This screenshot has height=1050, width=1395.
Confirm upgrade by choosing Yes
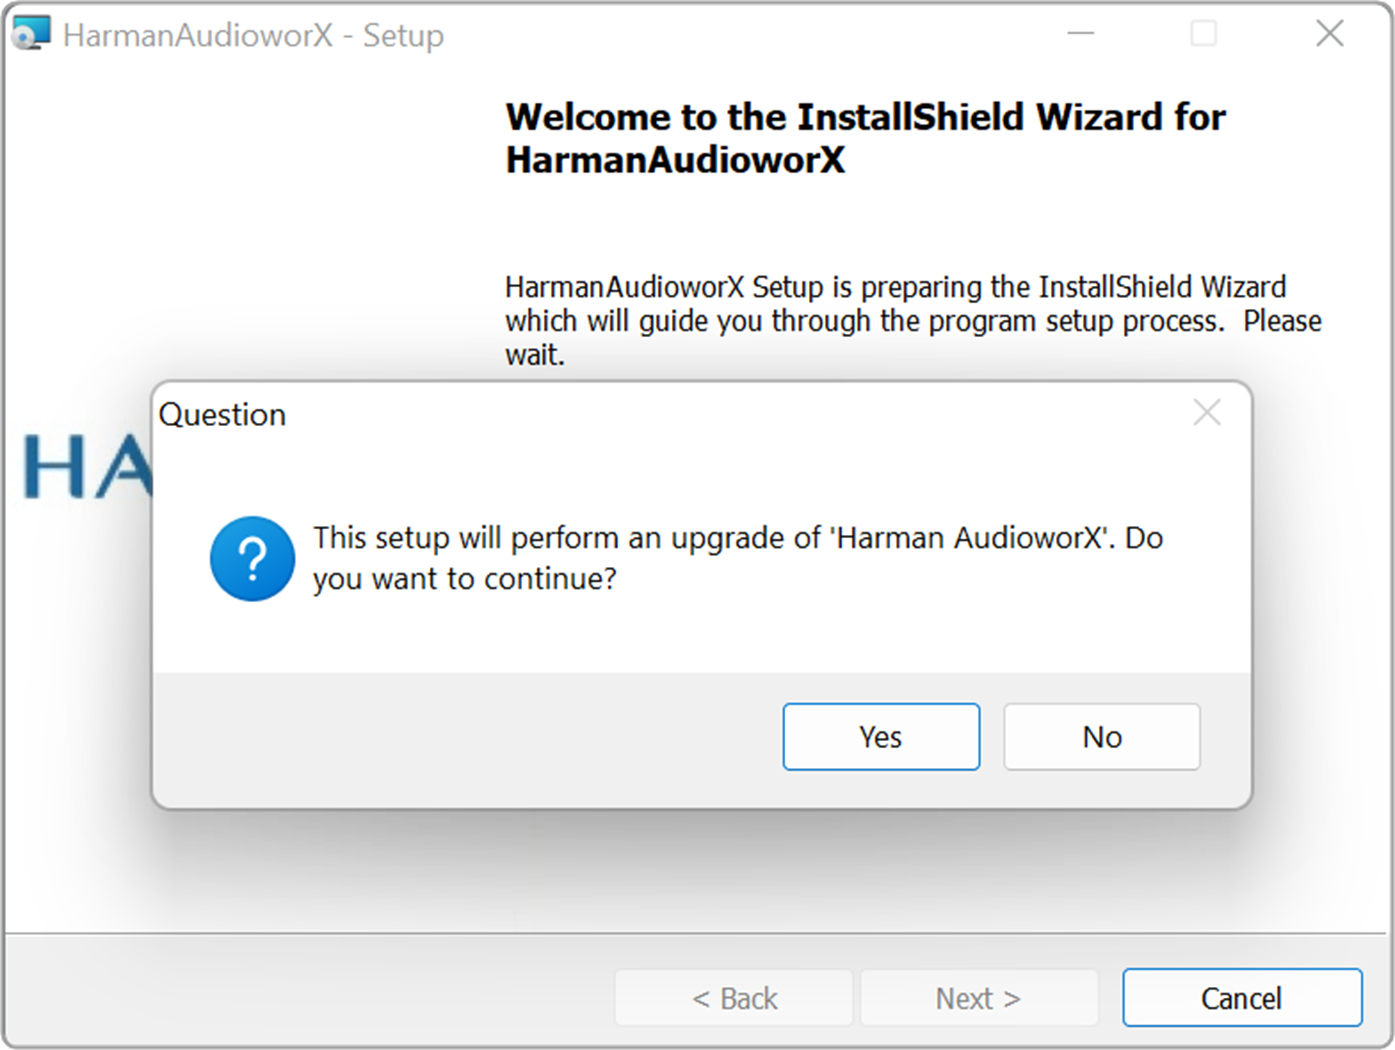tap(881, 737)
